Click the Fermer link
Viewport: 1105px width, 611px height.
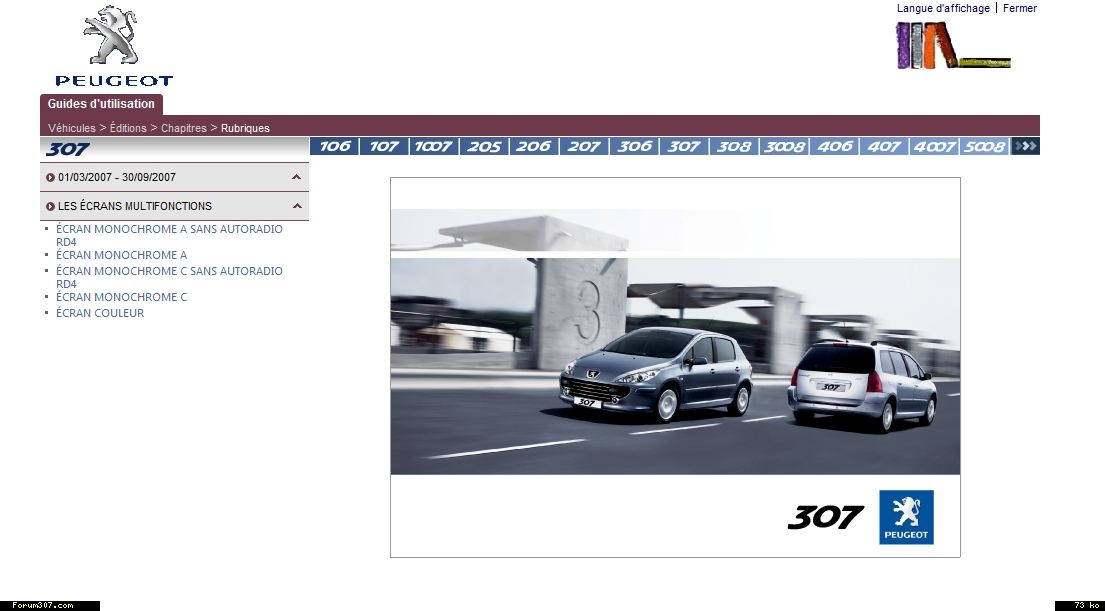click(1019, 8)
